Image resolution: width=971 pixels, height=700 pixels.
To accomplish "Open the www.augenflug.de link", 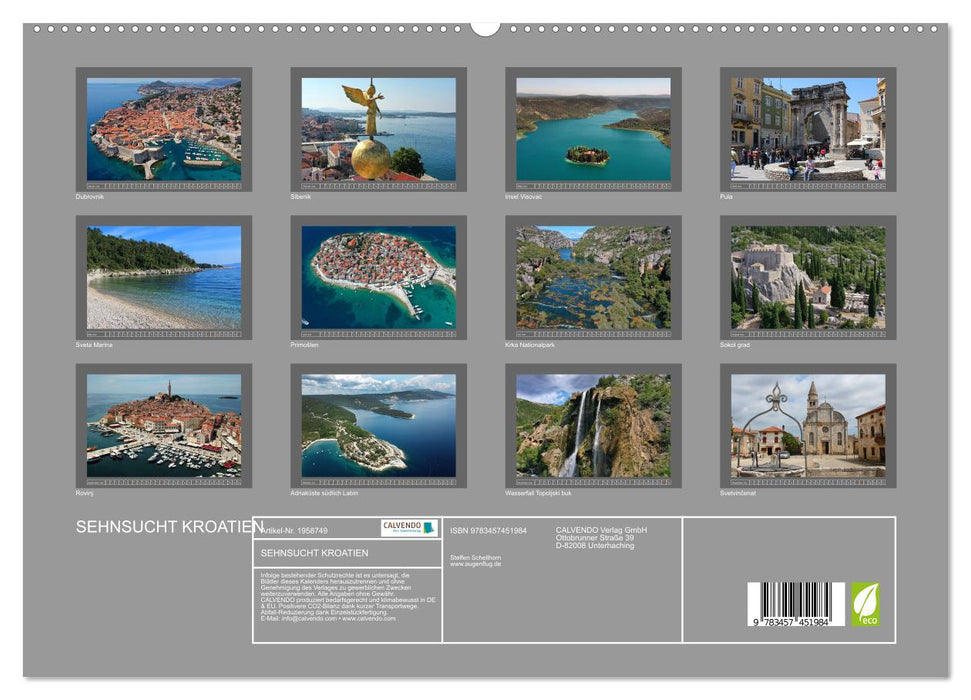I will click(475, 563).
